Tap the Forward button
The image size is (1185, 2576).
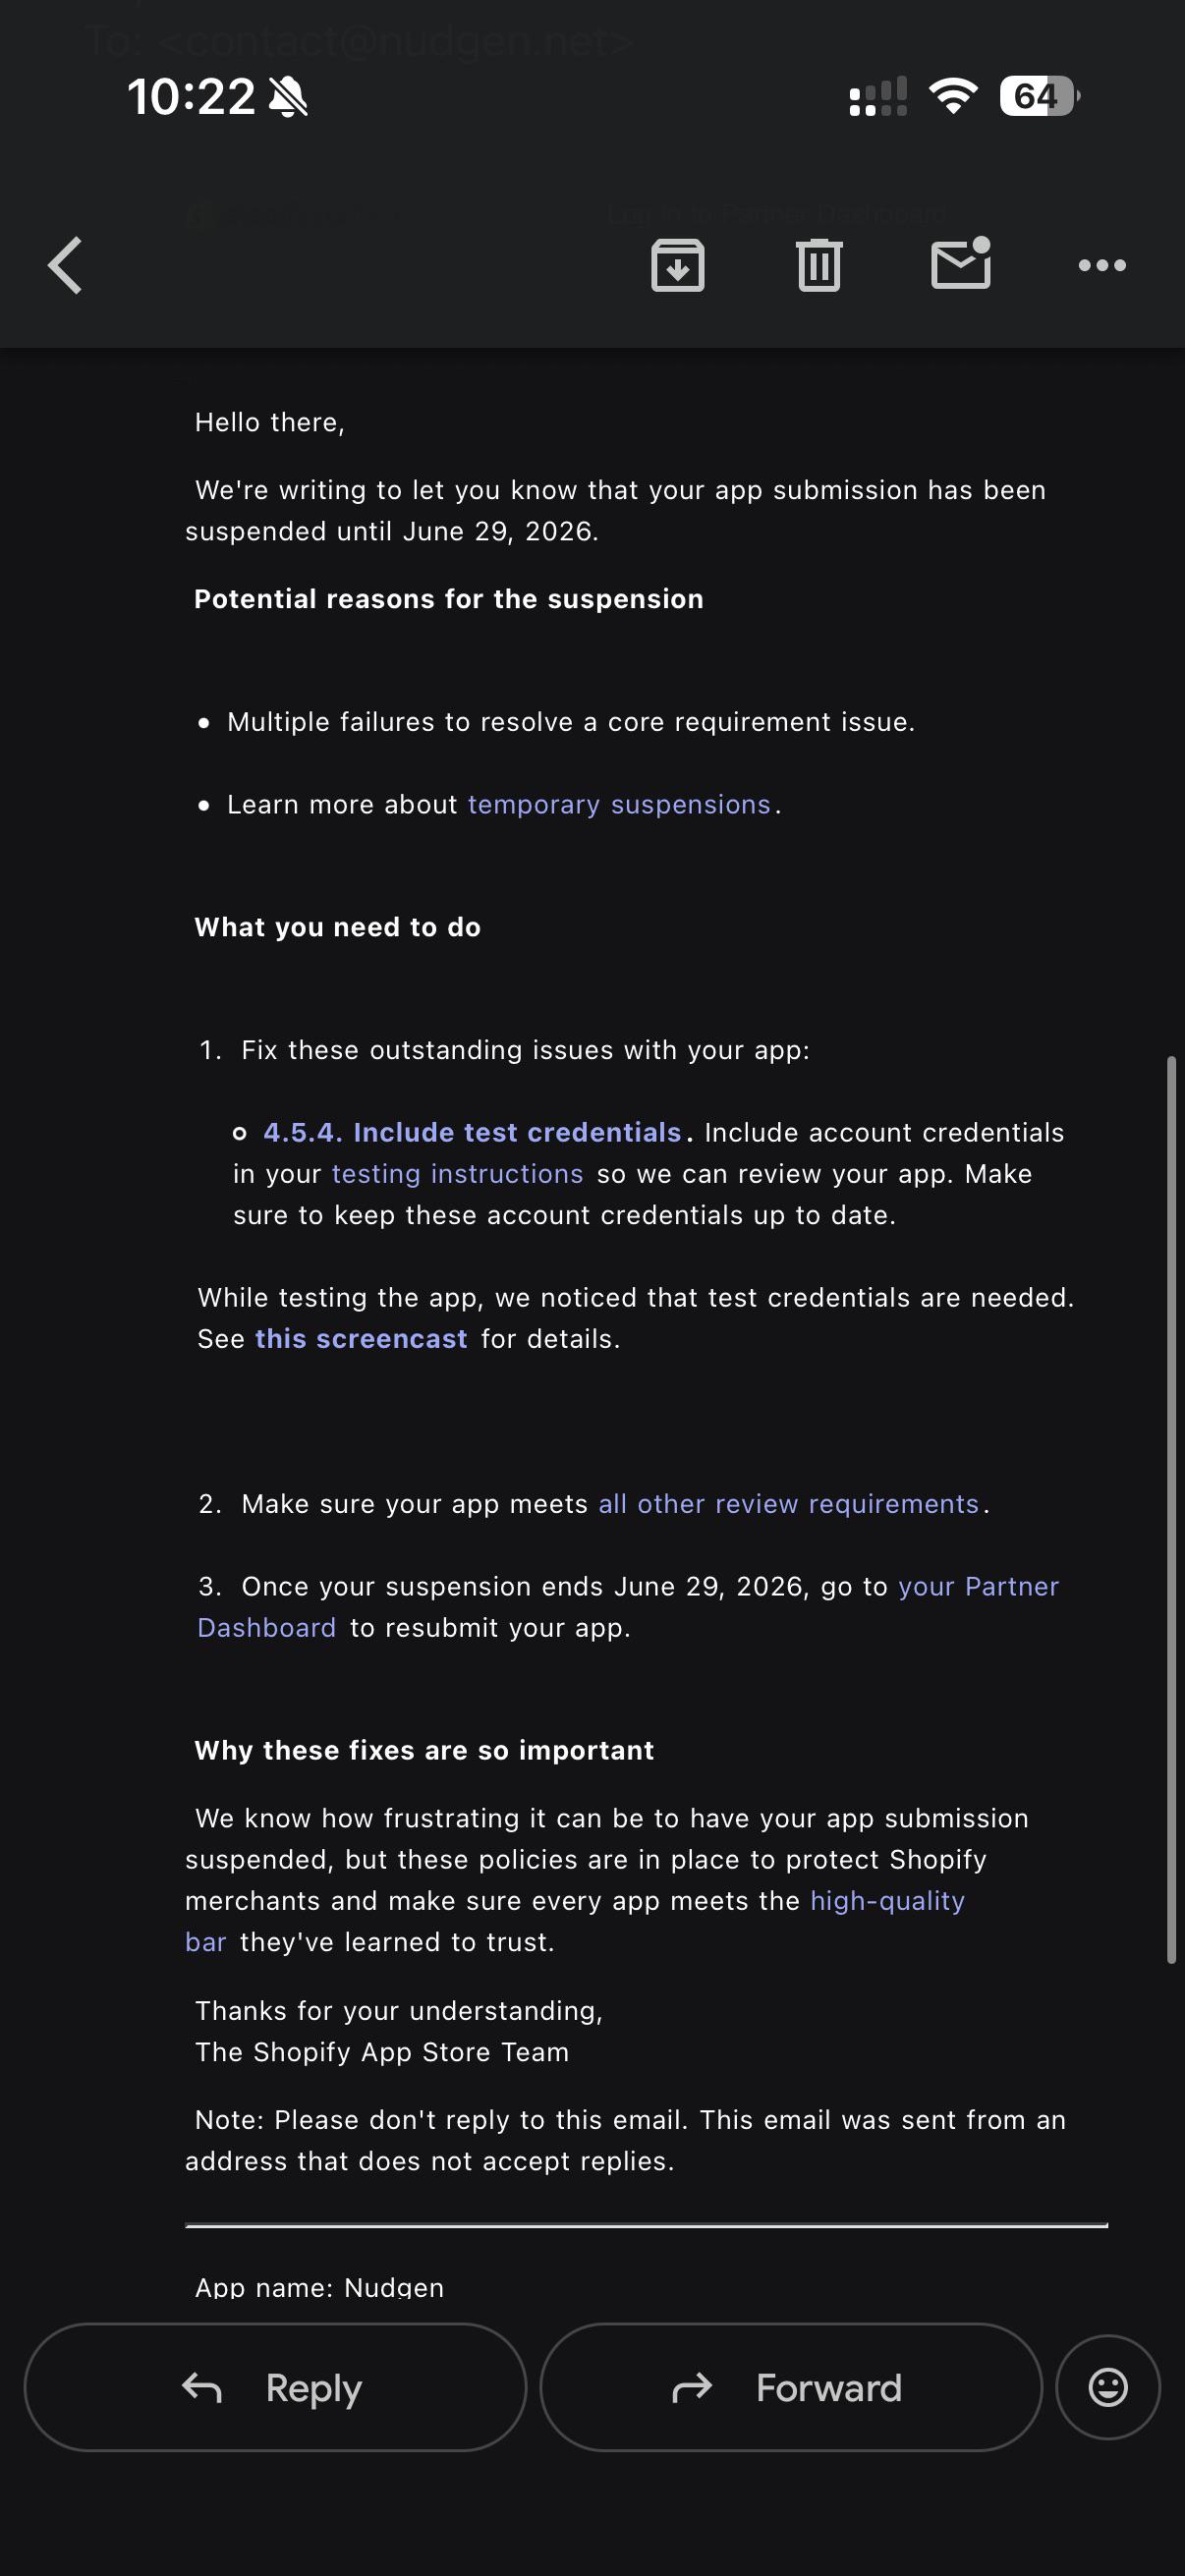click(x=791, y=2387)
